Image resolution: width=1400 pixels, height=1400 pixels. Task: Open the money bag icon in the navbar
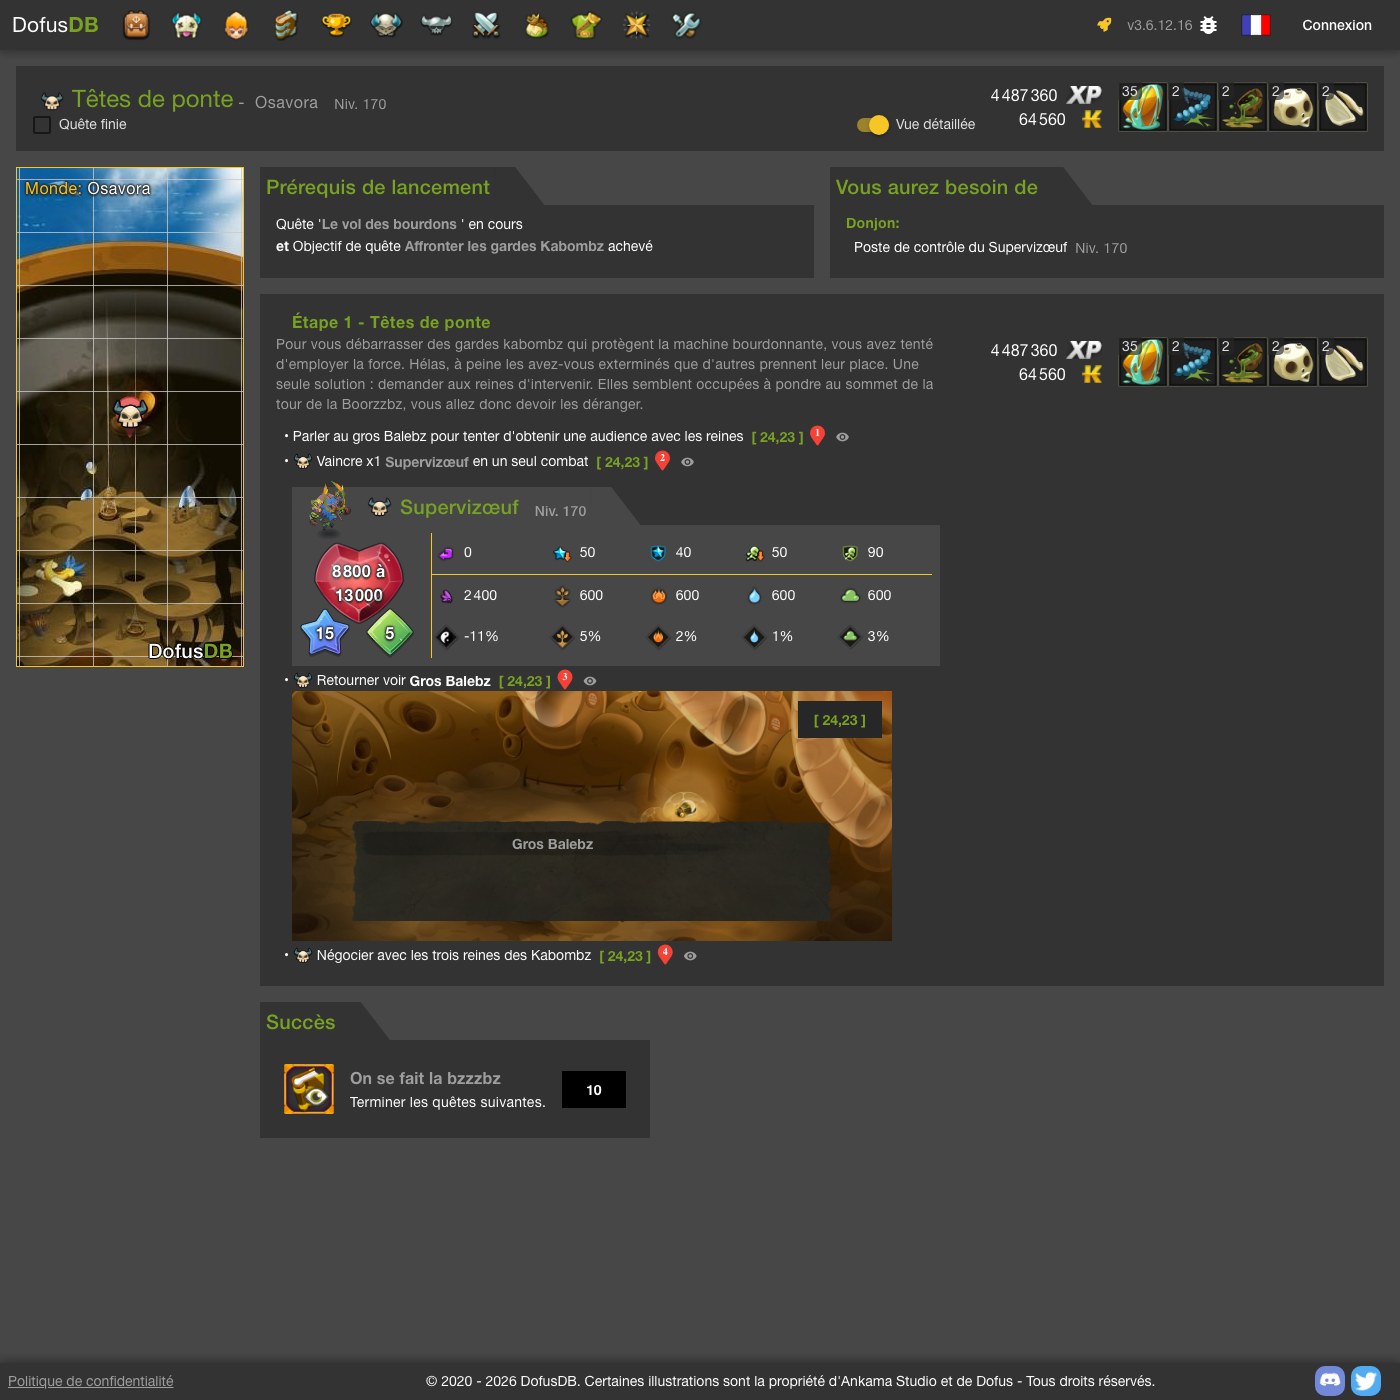[536, 25]
